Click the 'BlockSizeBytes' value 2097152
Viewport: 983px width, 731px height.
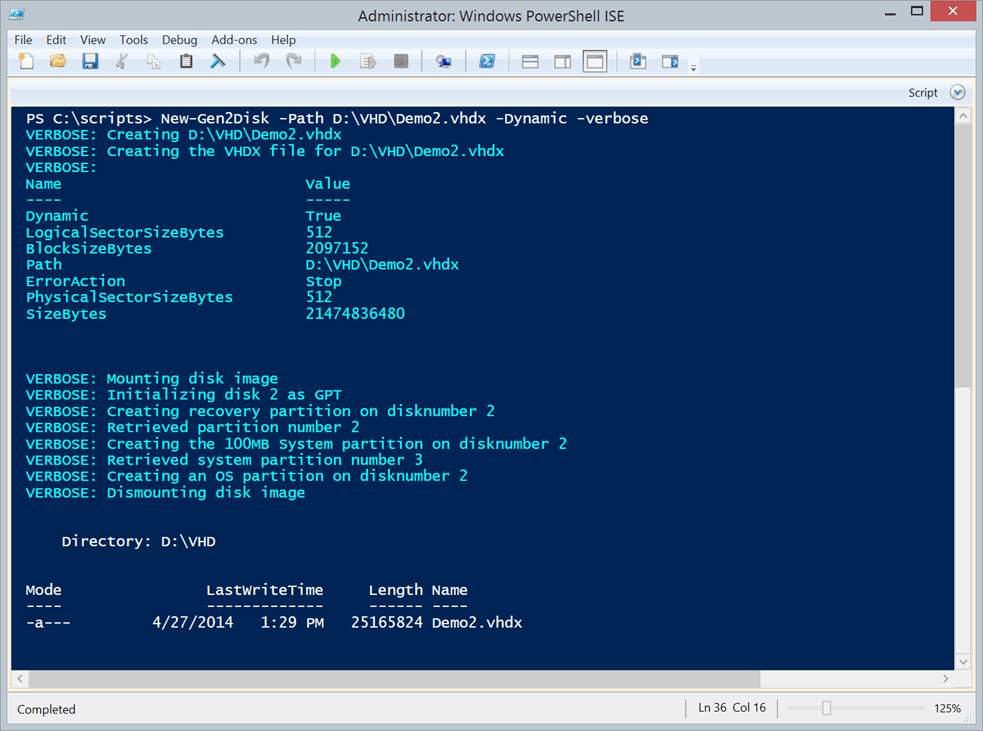pyautogui.click(x=337, y=248)
